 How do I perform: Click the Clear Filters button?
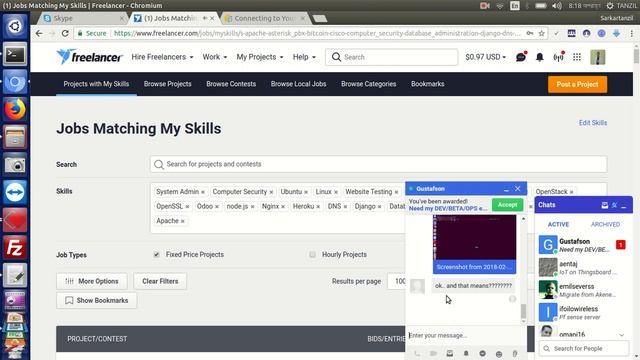pos(160,281)
